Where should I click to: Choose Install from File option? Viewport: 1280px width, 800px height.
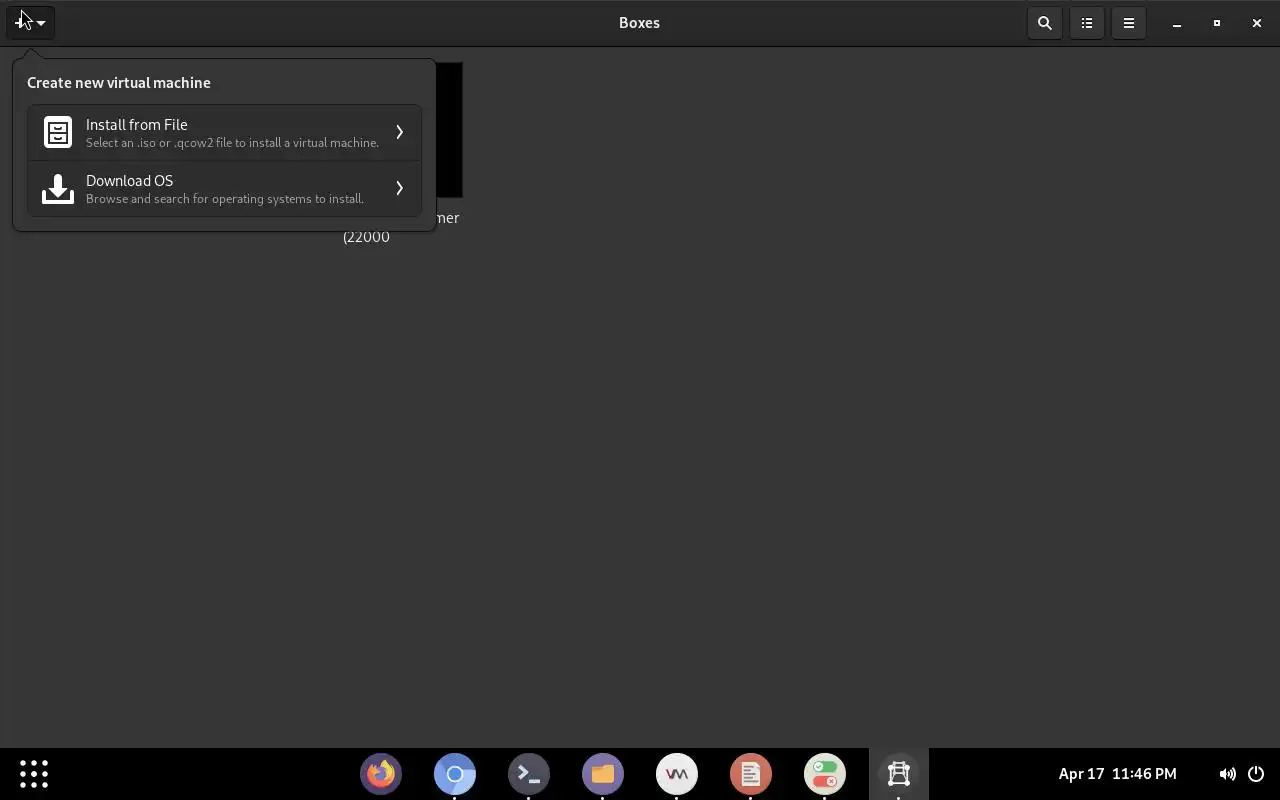tap(224, 132)
